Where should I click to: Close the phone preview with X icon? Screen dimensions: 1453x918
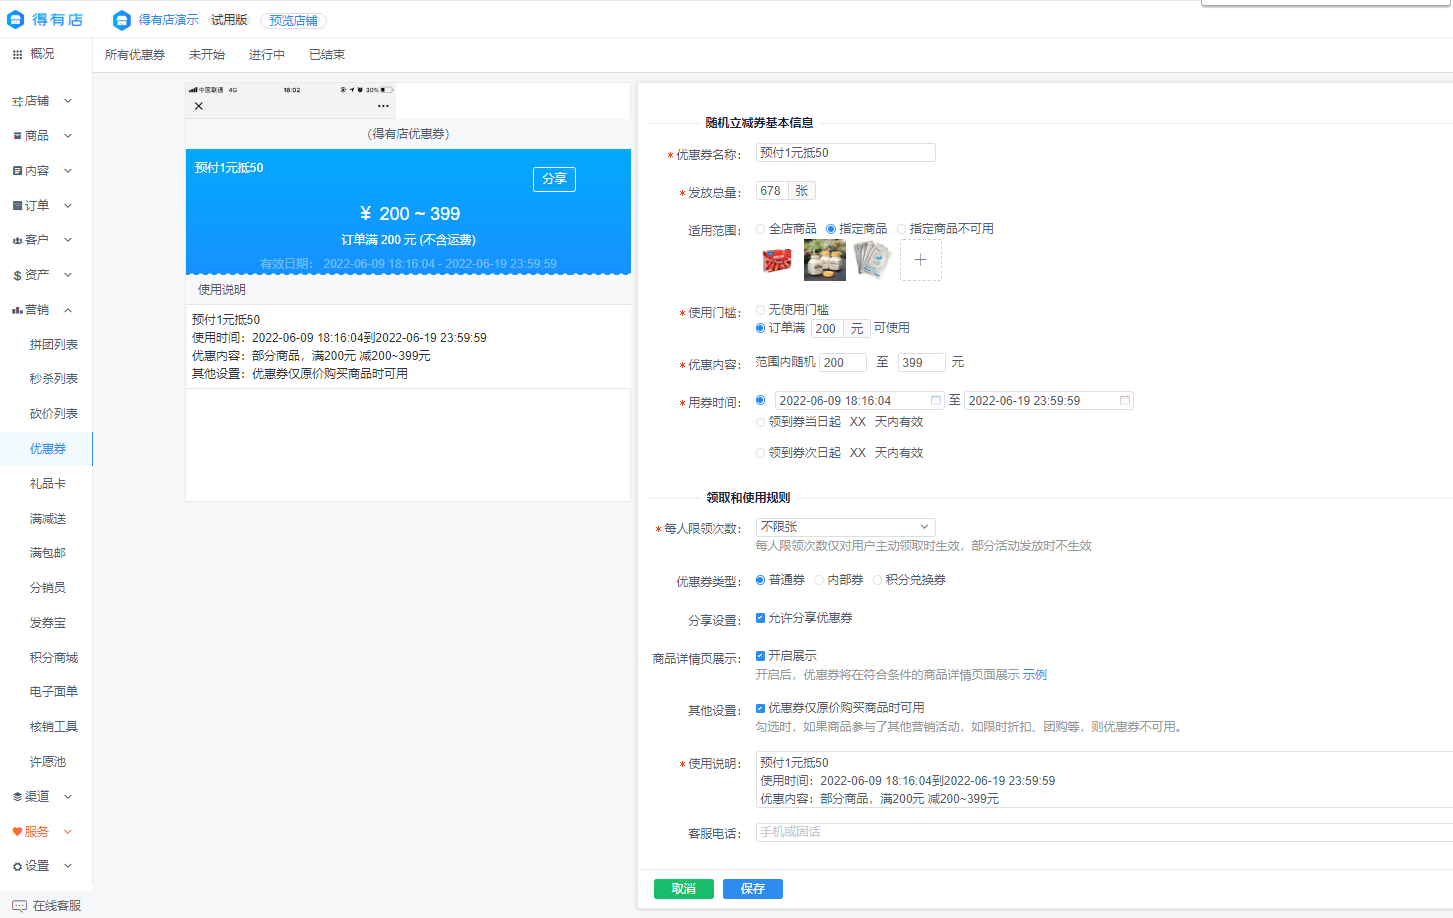199,106
